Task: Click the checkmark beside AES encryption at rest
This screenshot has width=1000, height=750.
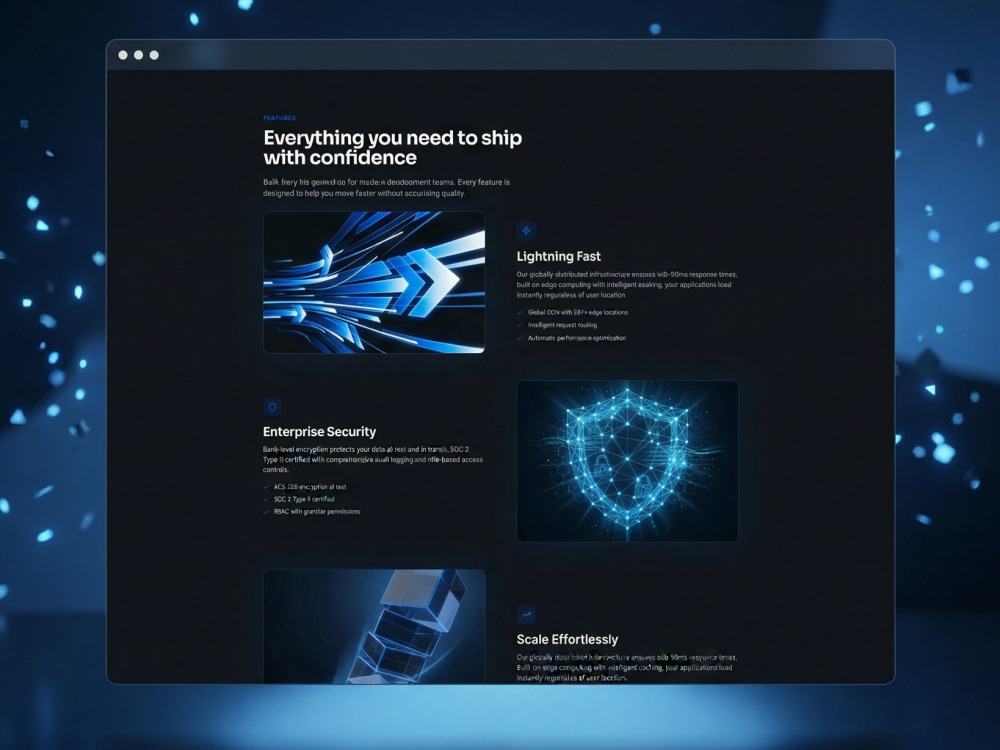Action: pyautogui.click(x=267, y=487)
